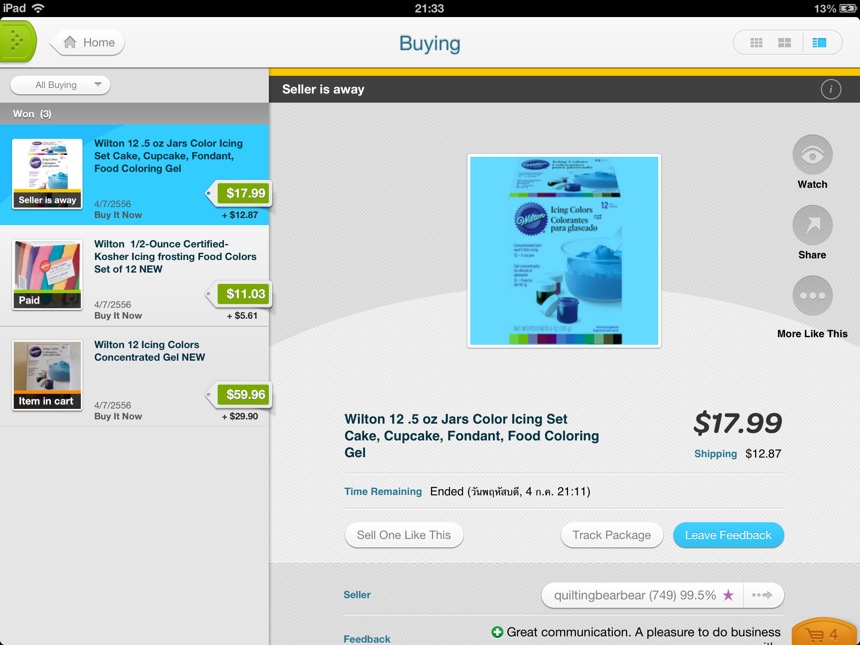
Task: Click Leave Feedback button
Action: coord(728,535)
